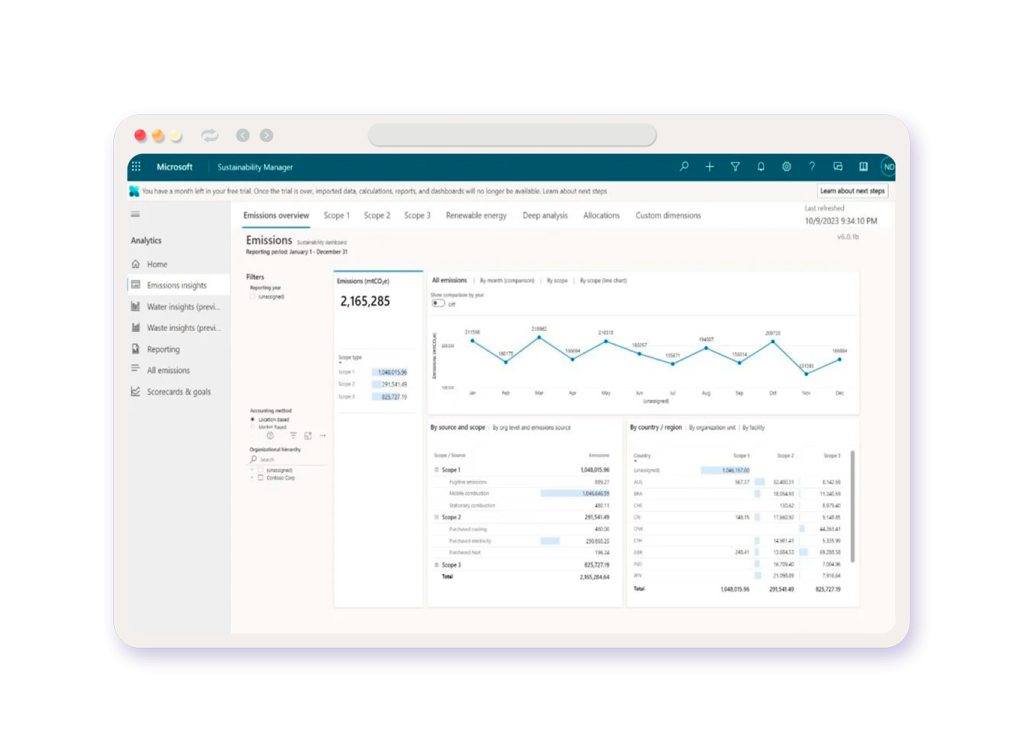Open the filter funnel icon in header

pos(735,167)
